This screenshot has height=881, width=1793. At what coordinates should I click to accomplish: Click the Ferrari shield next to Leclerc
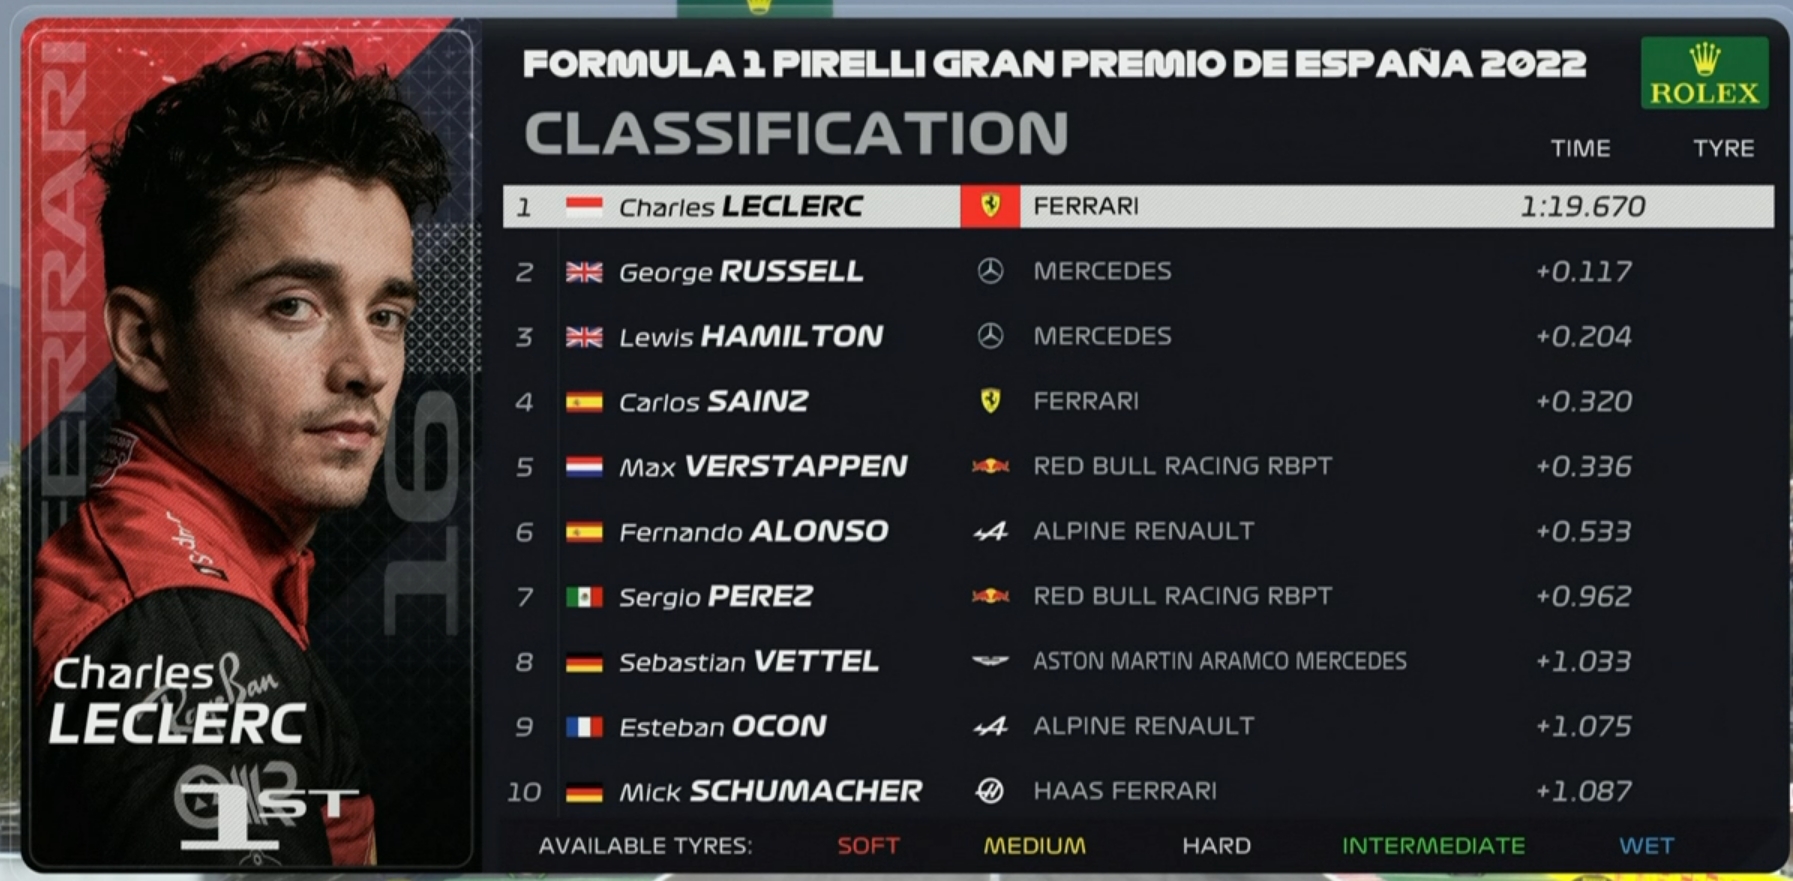point(990,206)
